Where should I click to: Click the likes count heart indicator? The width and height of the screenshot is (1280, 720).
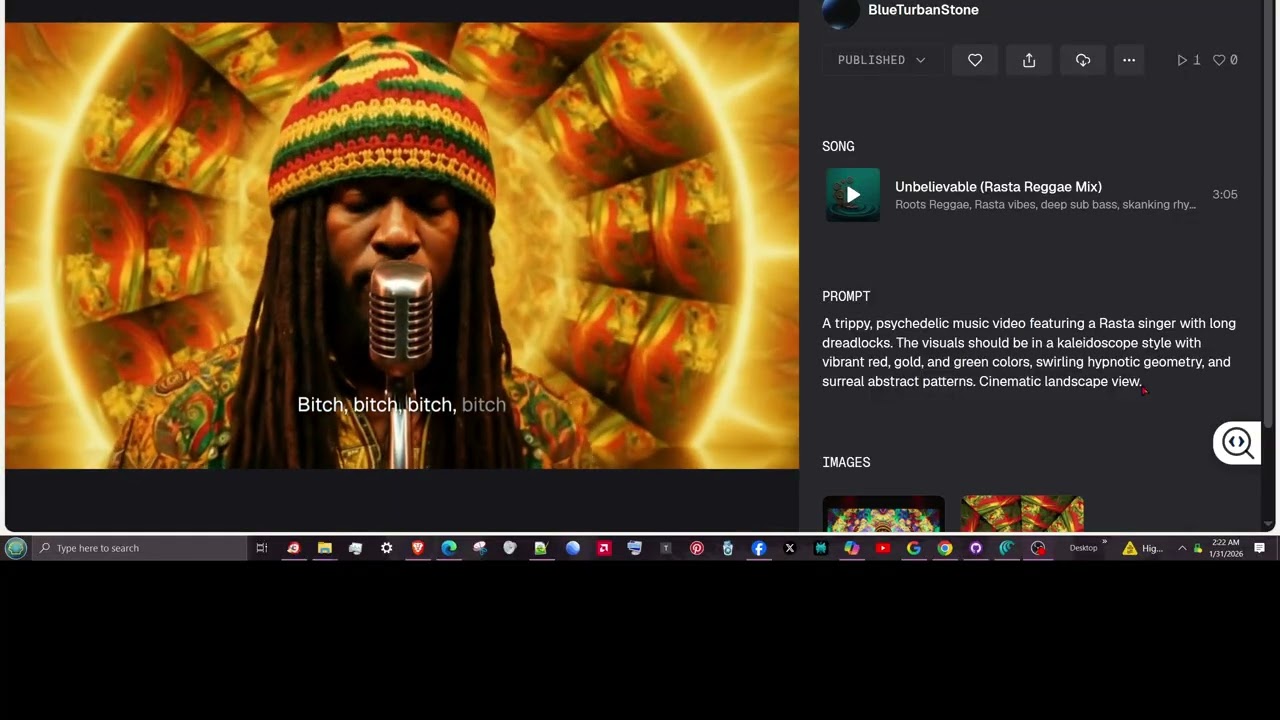point(1225,60)
